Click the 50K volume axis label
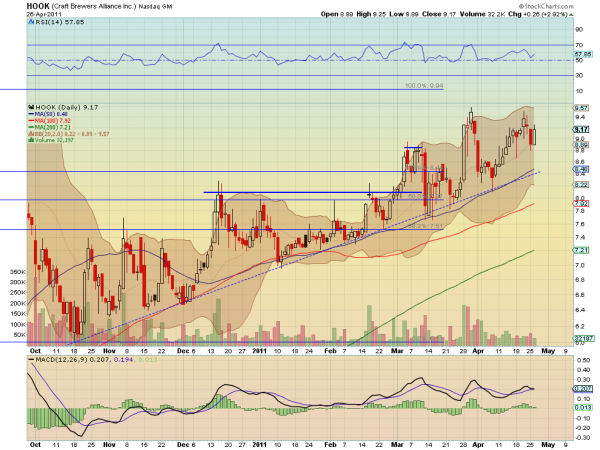Viewport: 600px width, 450px height. pyautogui.click(x=20, y=335)
